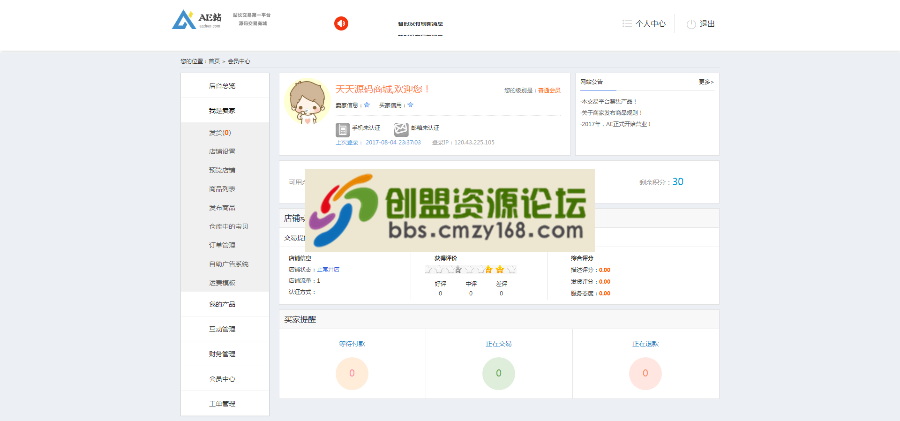Select 订单管理 from the sidebar menu

point(222,245)
